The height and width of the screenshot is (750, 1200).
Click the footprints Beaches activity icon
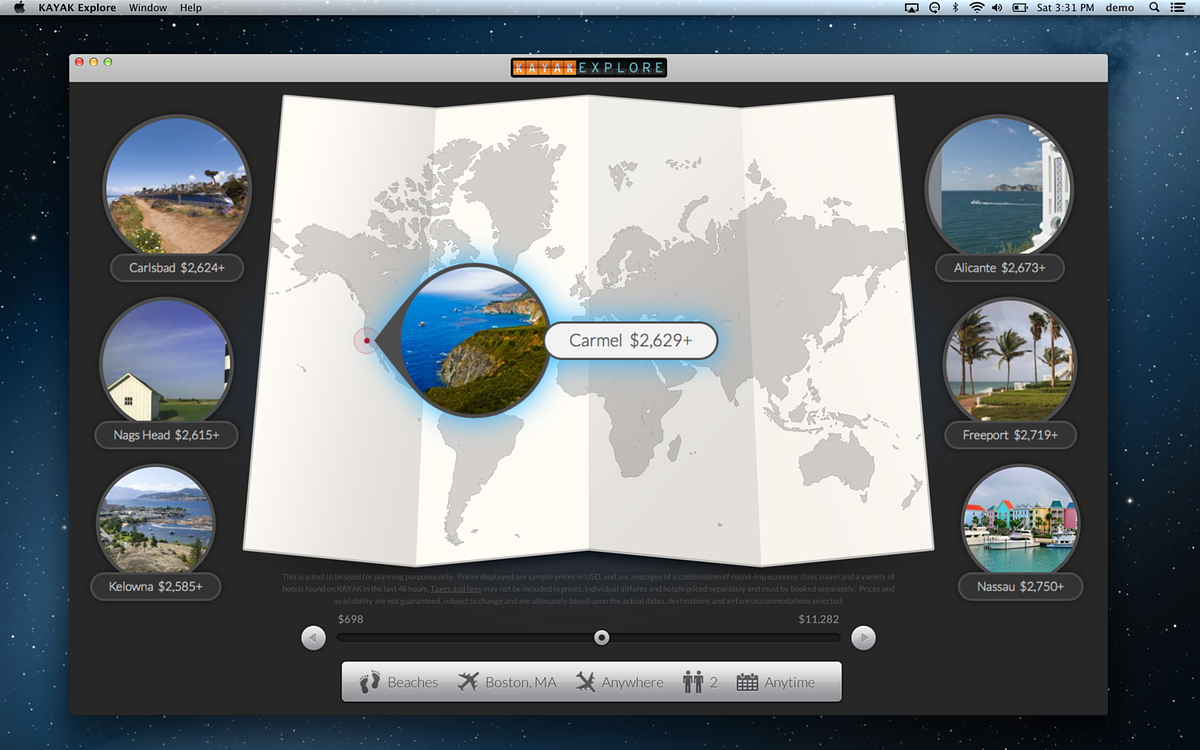click(370, 682)
